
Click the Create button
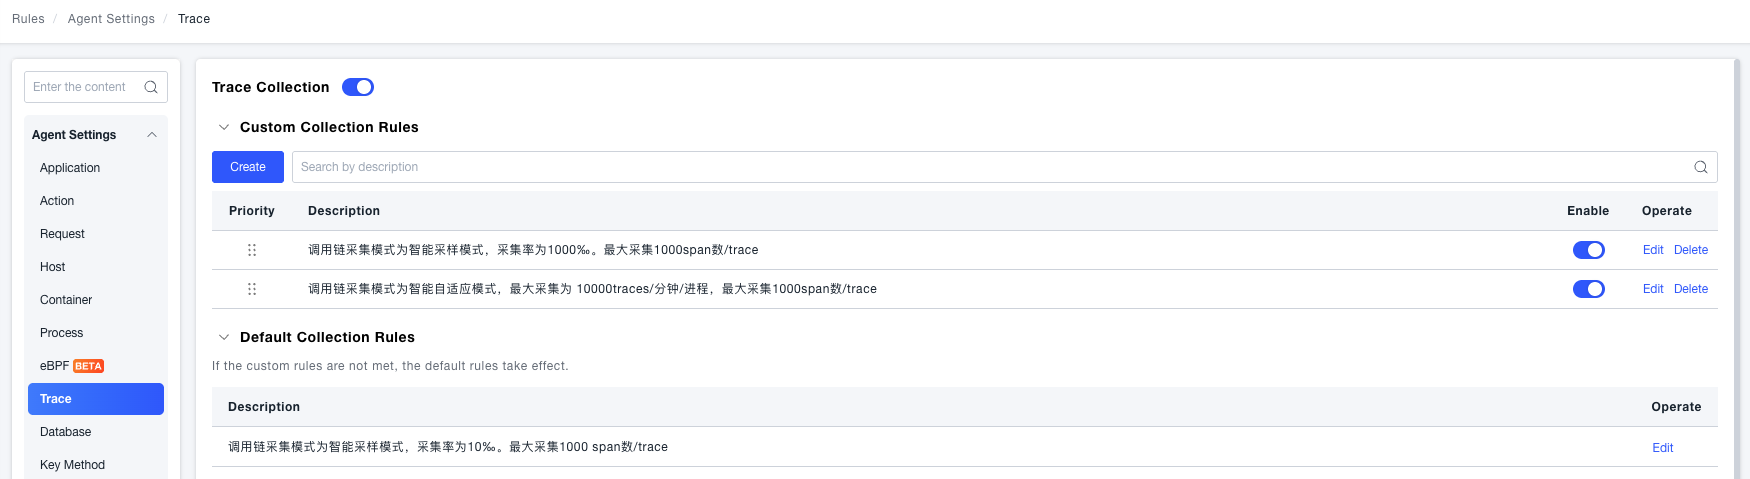point(248,167)
